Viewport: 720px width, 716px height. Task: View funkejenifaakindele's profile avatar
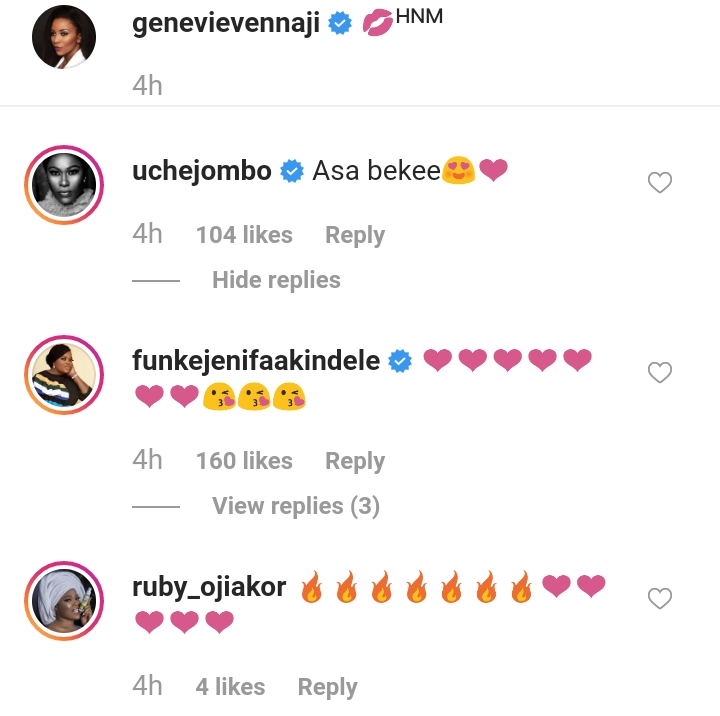[x=64, y=376]
